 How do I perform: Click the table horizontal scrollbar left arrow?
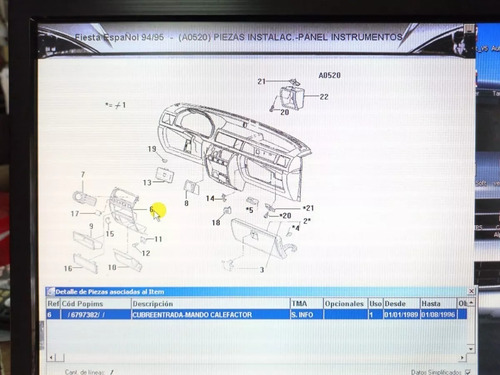[51, 358]
